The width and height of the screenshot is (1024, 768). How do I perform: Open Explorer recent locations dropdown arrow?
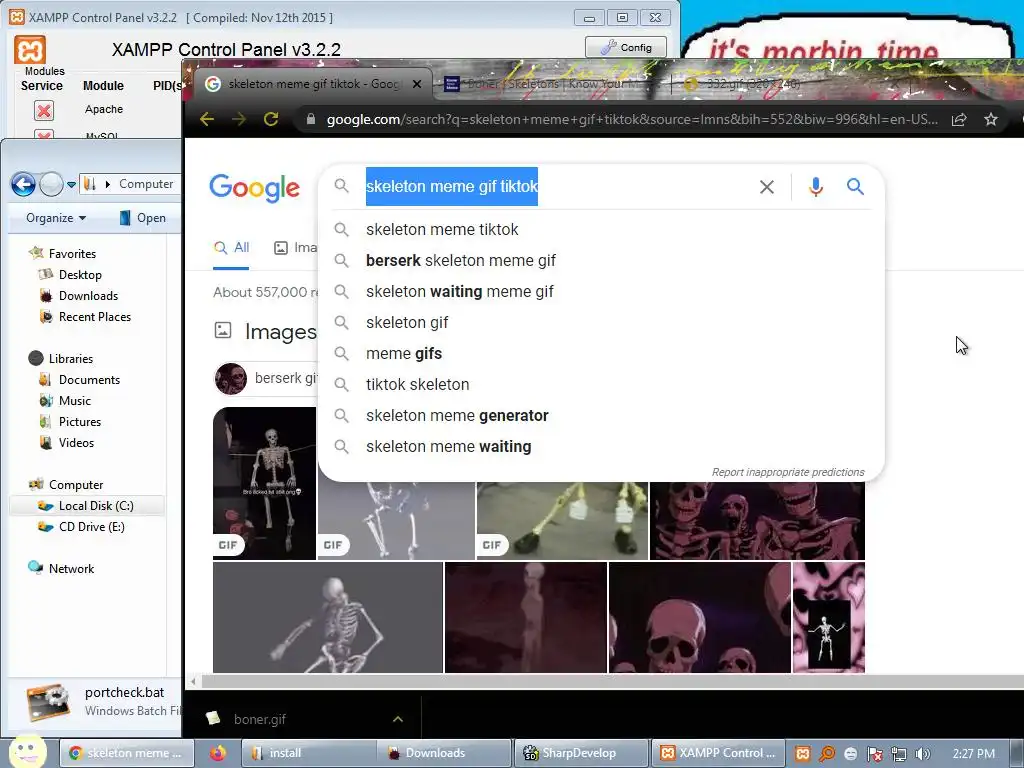[x=71, y=184]
